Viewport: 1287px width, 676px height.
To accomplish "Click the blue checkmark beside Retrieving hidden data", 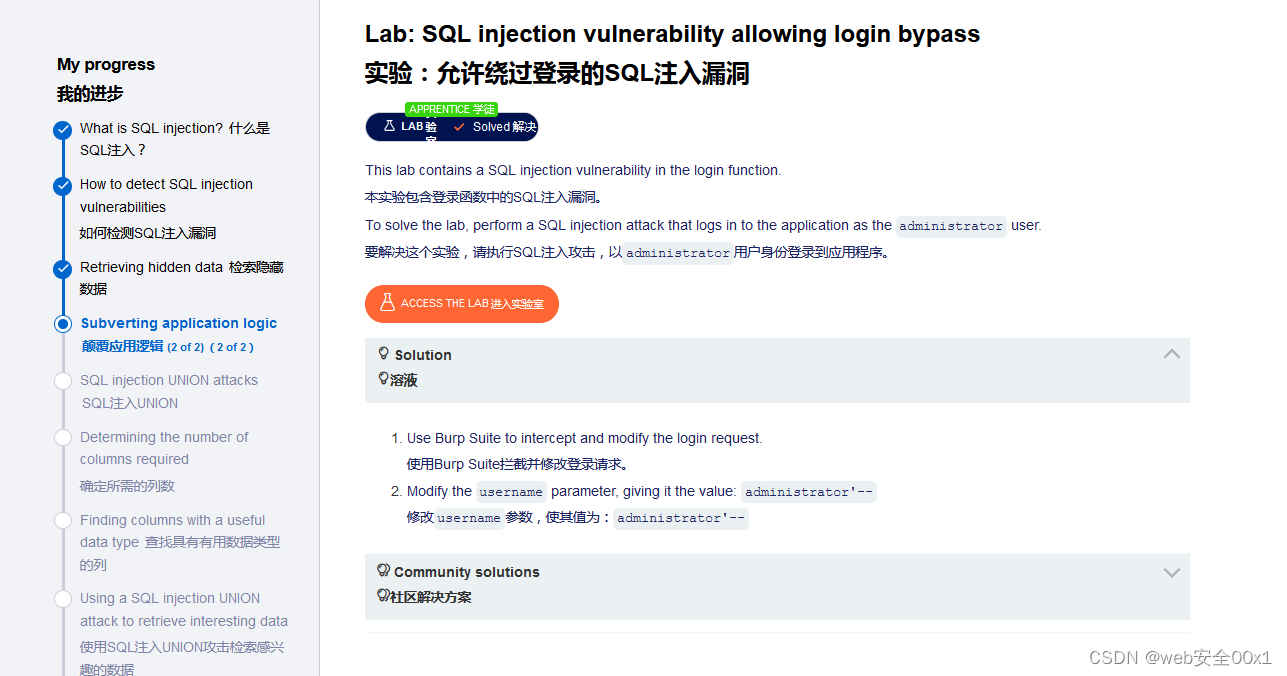I will tap(62, 268).
